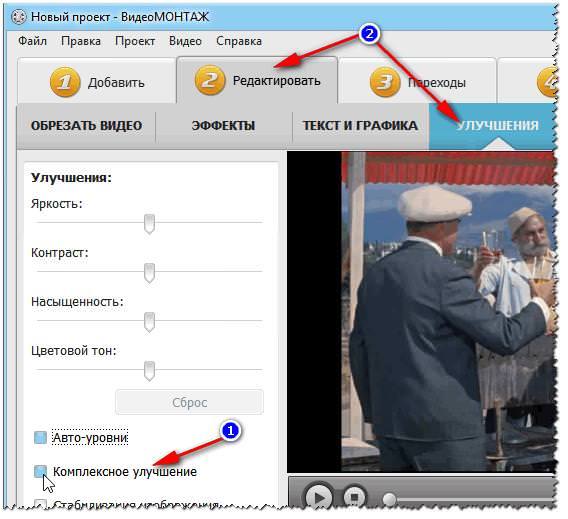Open the Файл menu
Viewport: 568px width, 519px height.
[x=33, y=41]
